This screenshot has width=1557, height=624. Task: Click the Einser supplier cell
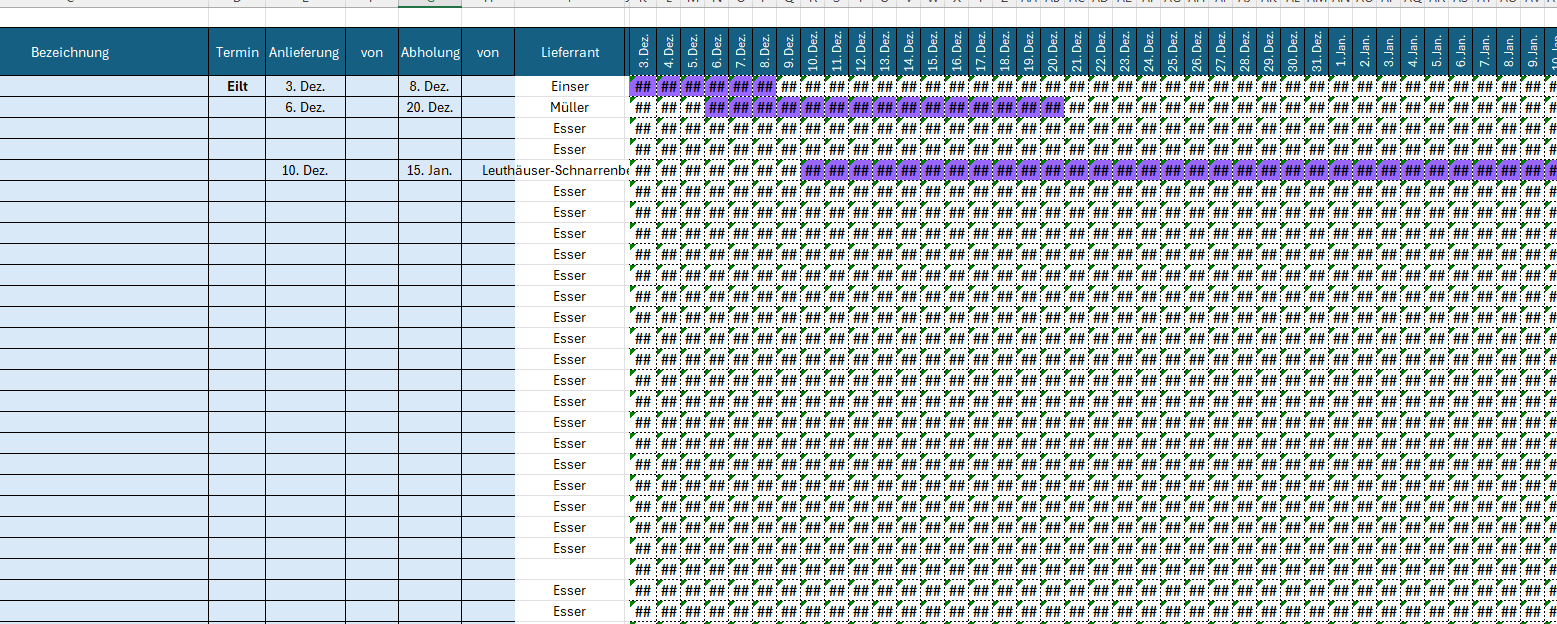(x=570, y=86)
